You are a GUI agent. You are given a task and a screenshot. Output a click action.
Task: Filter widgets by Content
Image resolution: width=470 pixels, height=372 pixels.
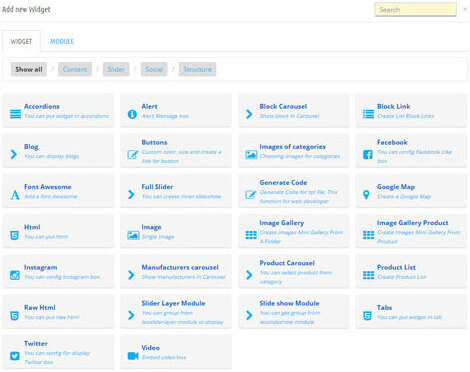click(x=75, y=69)
